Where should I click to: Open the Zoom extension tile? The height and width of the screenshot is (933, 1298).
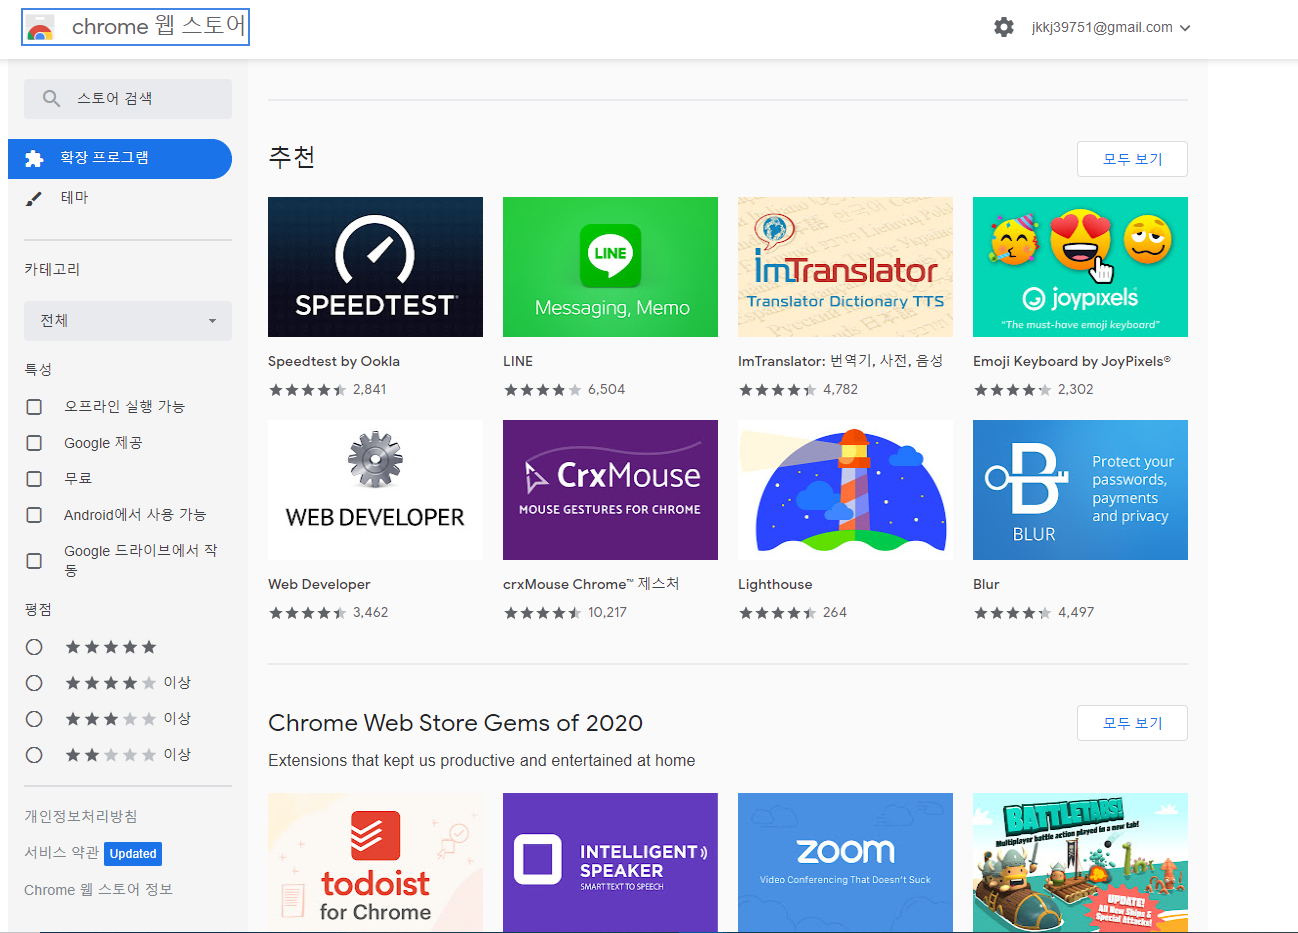[x=845, y=862]
